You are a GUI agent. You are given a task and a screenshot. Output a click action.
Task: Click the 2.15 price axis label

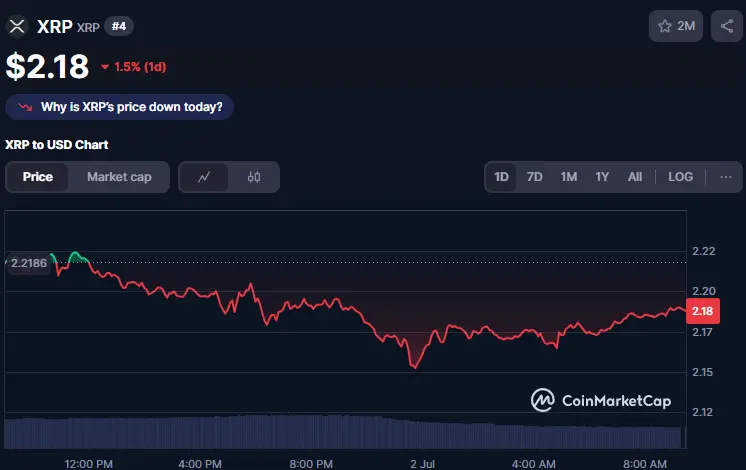(x=703, y=372)
